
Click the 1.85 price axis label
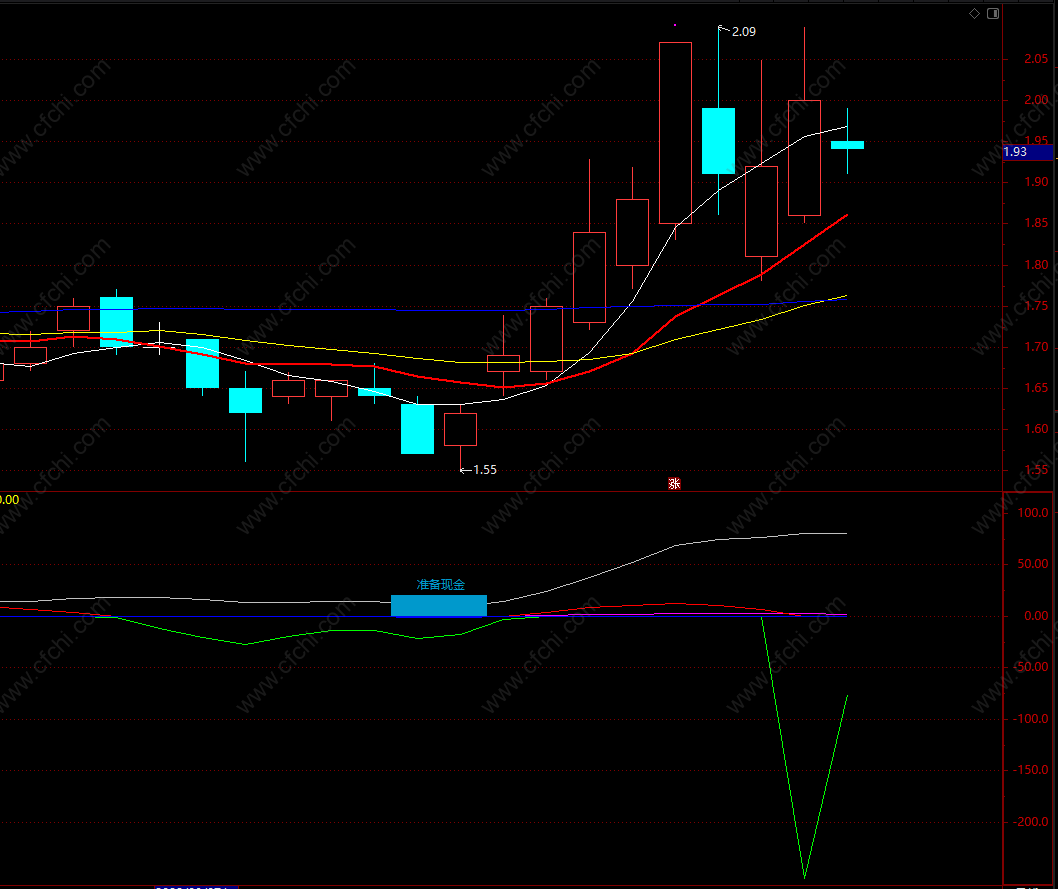1036,223
